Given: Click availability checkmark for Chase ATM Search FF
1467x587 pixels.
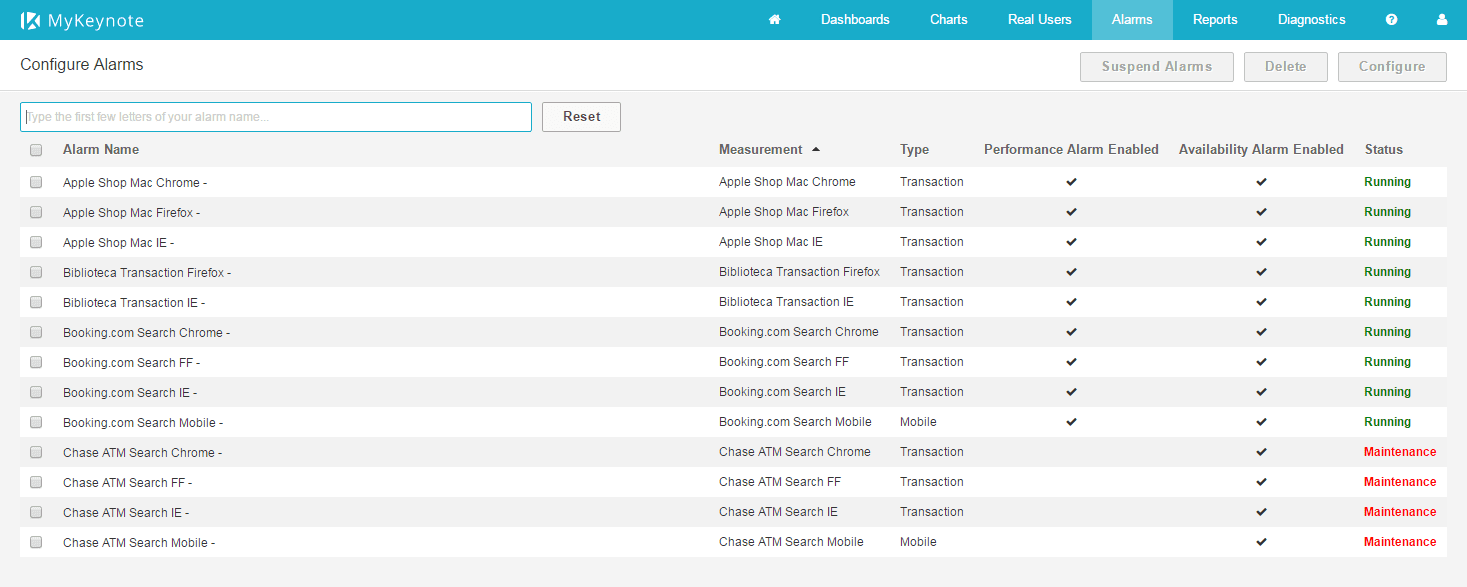Looking at the screenshot, I should (x=1261, y=482).
